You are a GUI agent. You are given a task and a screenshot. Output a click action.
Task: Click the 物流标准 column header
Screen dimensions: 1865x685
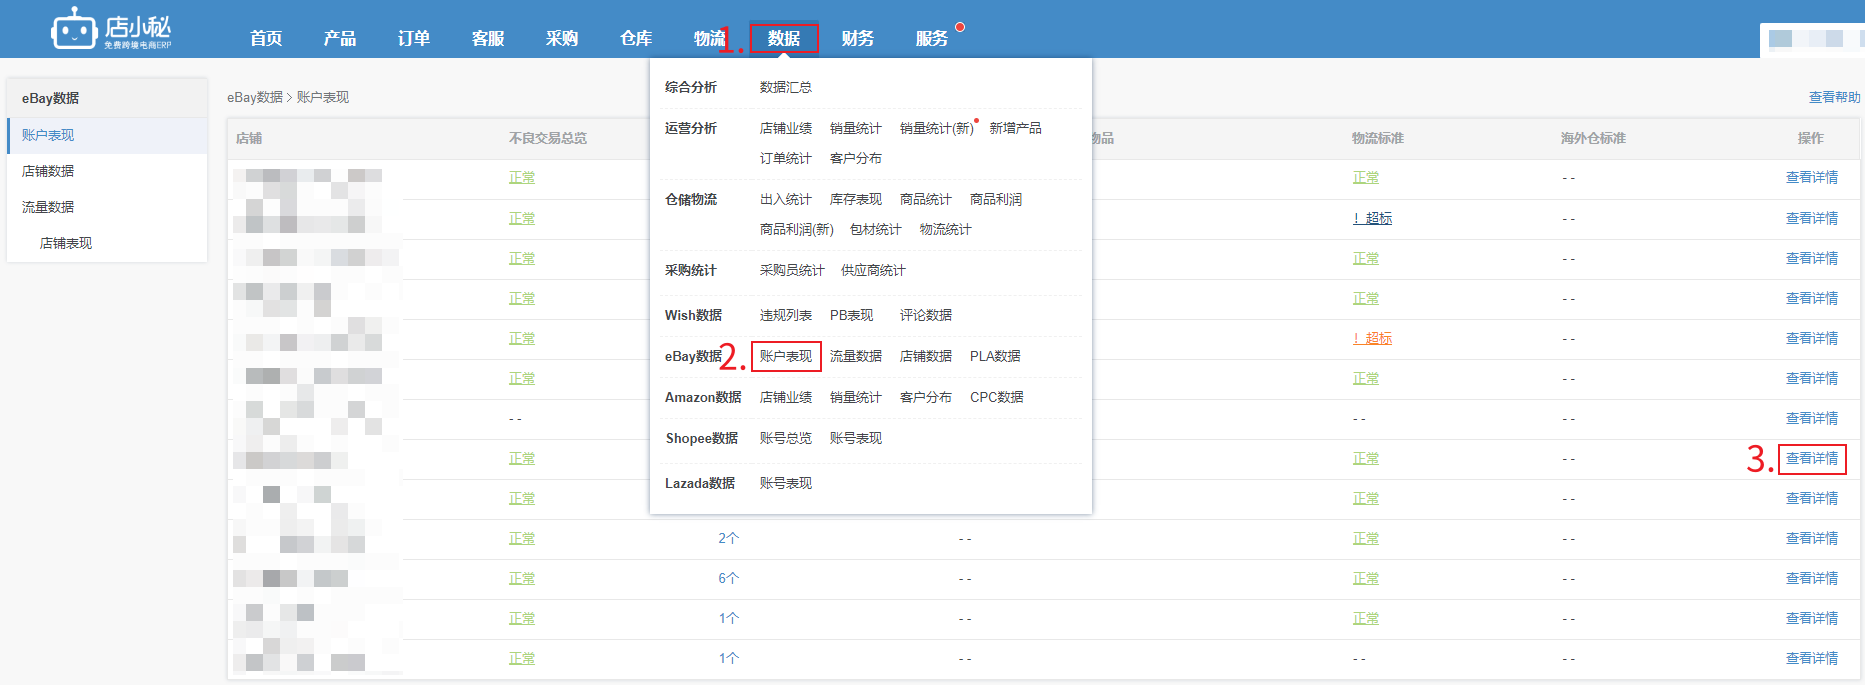[1378, 138]
